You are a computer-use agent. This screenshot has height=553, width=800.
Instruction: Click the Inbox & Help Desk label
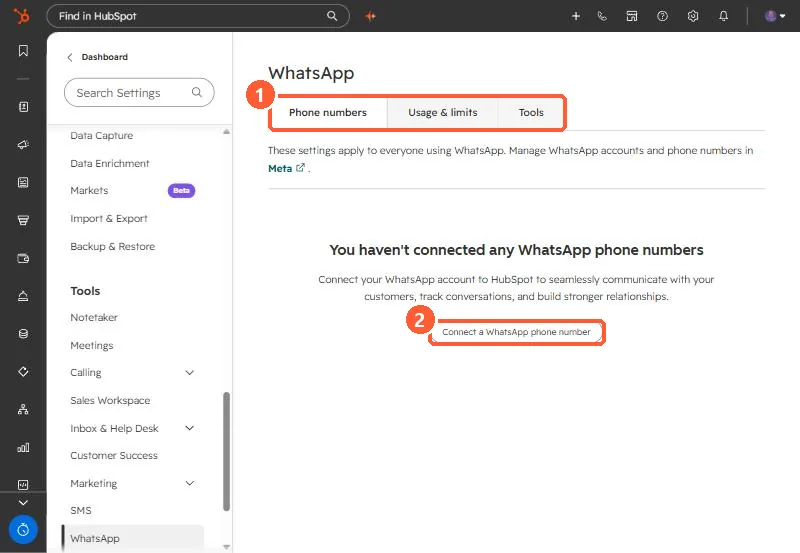[114, 428]
